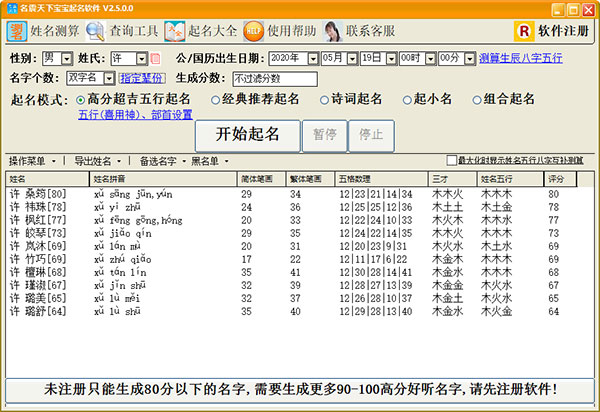Screen dimensions: 600x412
Task: Click the 评分 score column header
Action: pyautogui.click(x=555, y=179)
